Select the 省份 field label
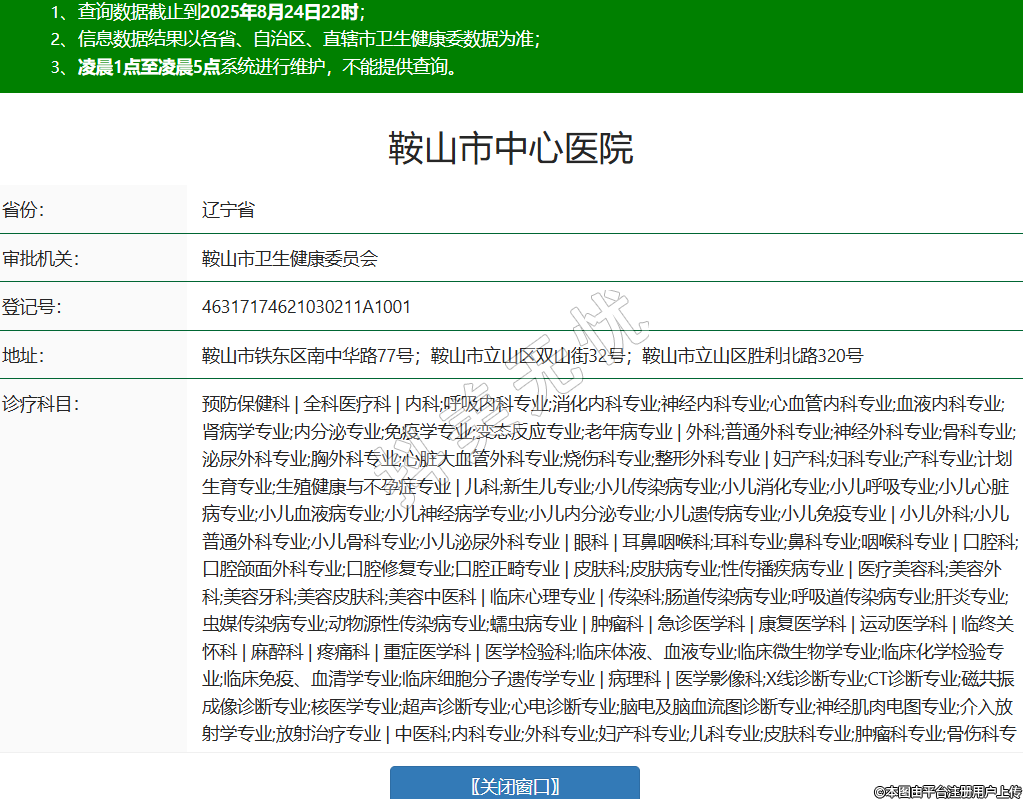The height and width of the screenshot is (799, 1023). pos(23,210)
